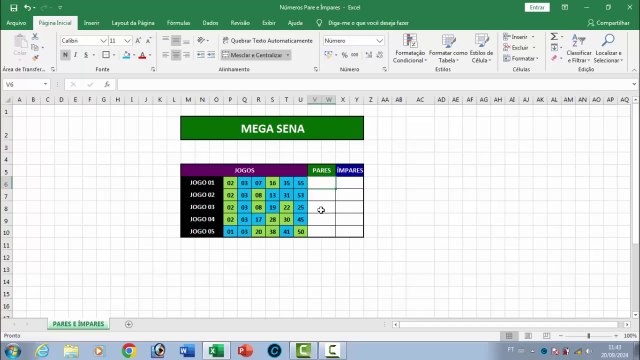Increase font size with the larger A
Viewport: 640px width, 360px height.
[x=138, y=40]
